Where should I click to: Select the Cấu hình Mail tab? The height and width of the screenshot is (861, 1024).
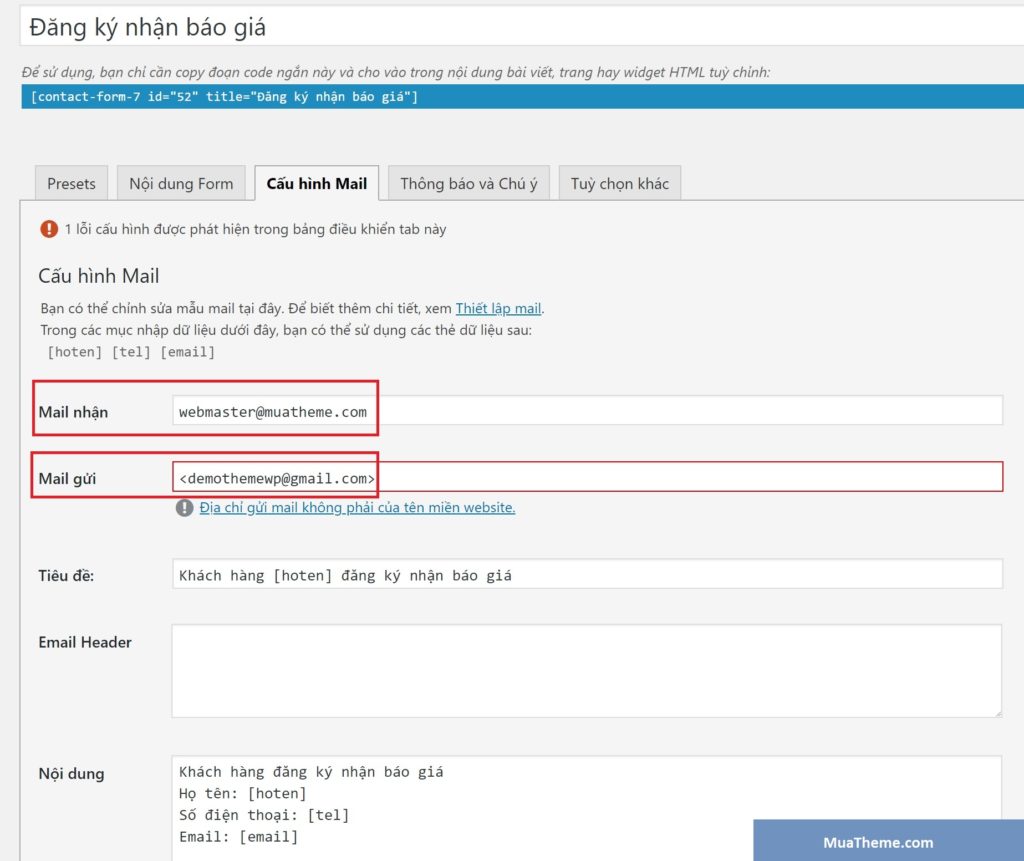(x=316, y=183)
